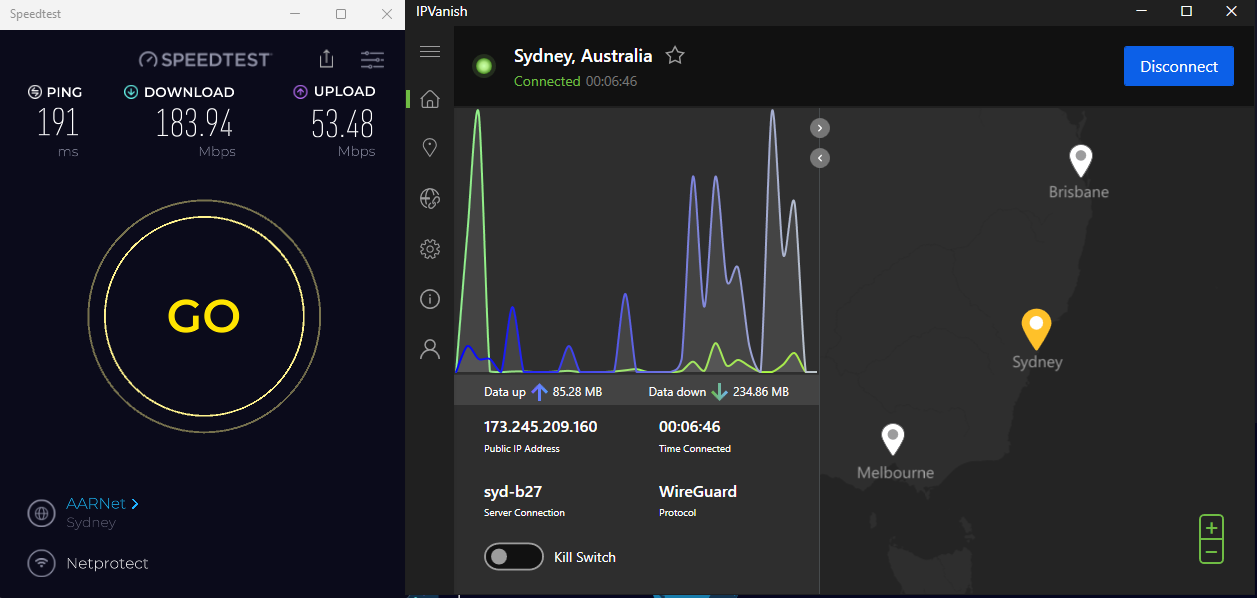Expand AARNet provider details via chevron

pyautogui.click(x=134, y=503)
